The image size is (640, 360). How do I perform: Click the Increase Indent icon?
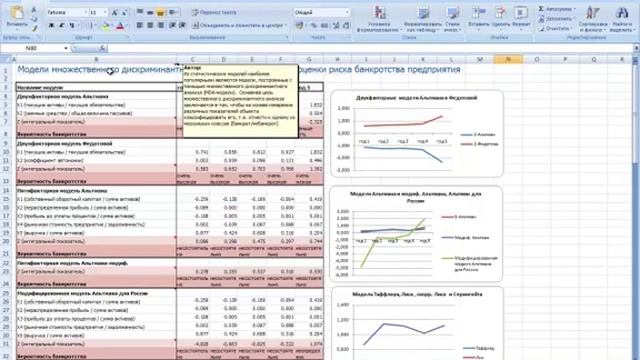(182, 26)
